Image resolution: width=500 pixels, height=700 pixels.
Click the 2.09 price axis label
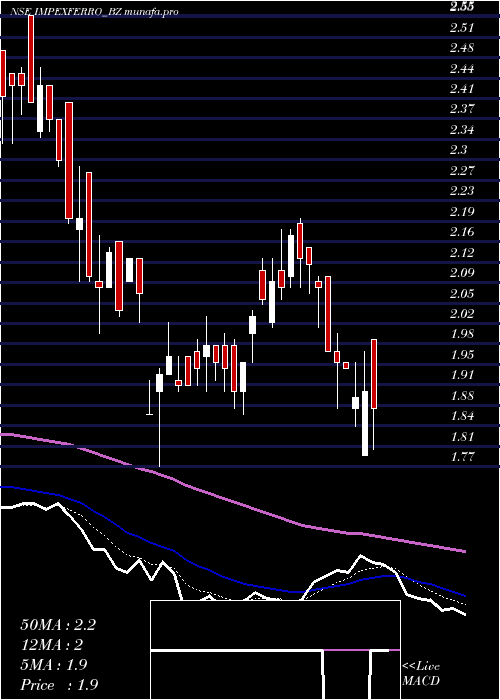point(462,272)
